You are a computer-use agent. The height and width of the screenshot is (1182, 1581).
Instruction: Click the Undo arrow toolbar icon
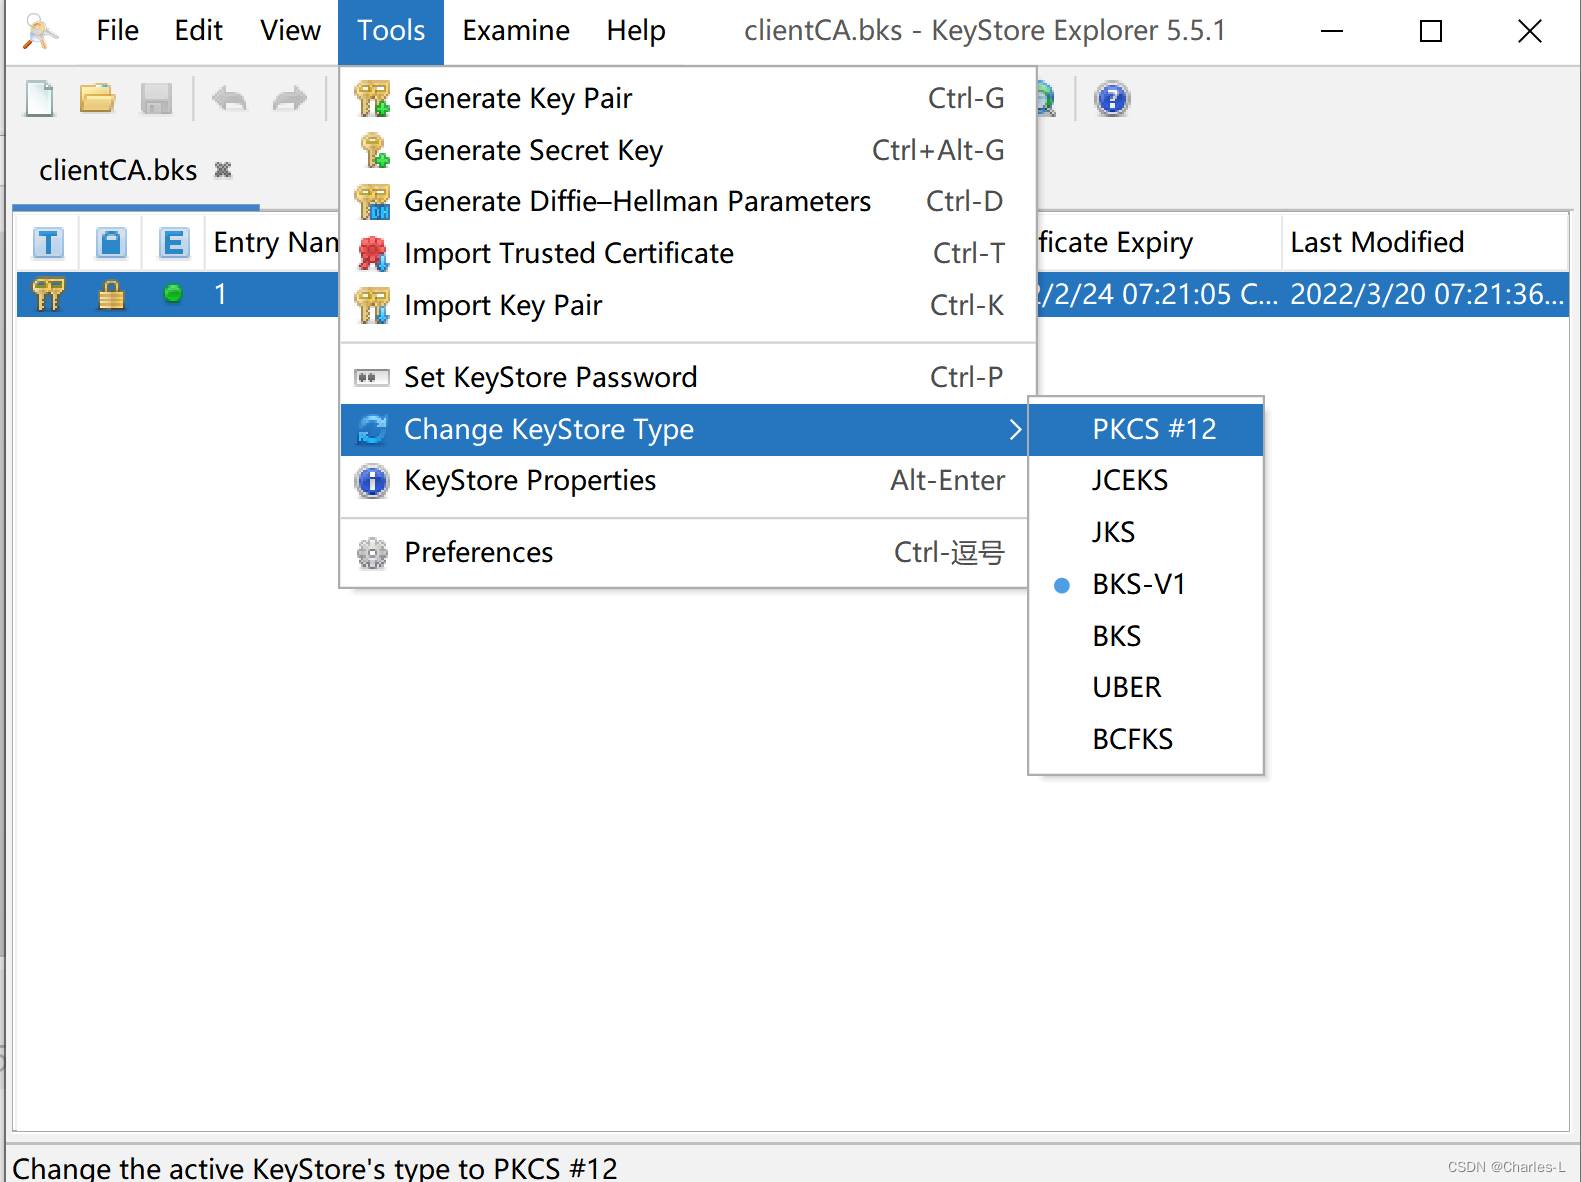tap(230, 99)
